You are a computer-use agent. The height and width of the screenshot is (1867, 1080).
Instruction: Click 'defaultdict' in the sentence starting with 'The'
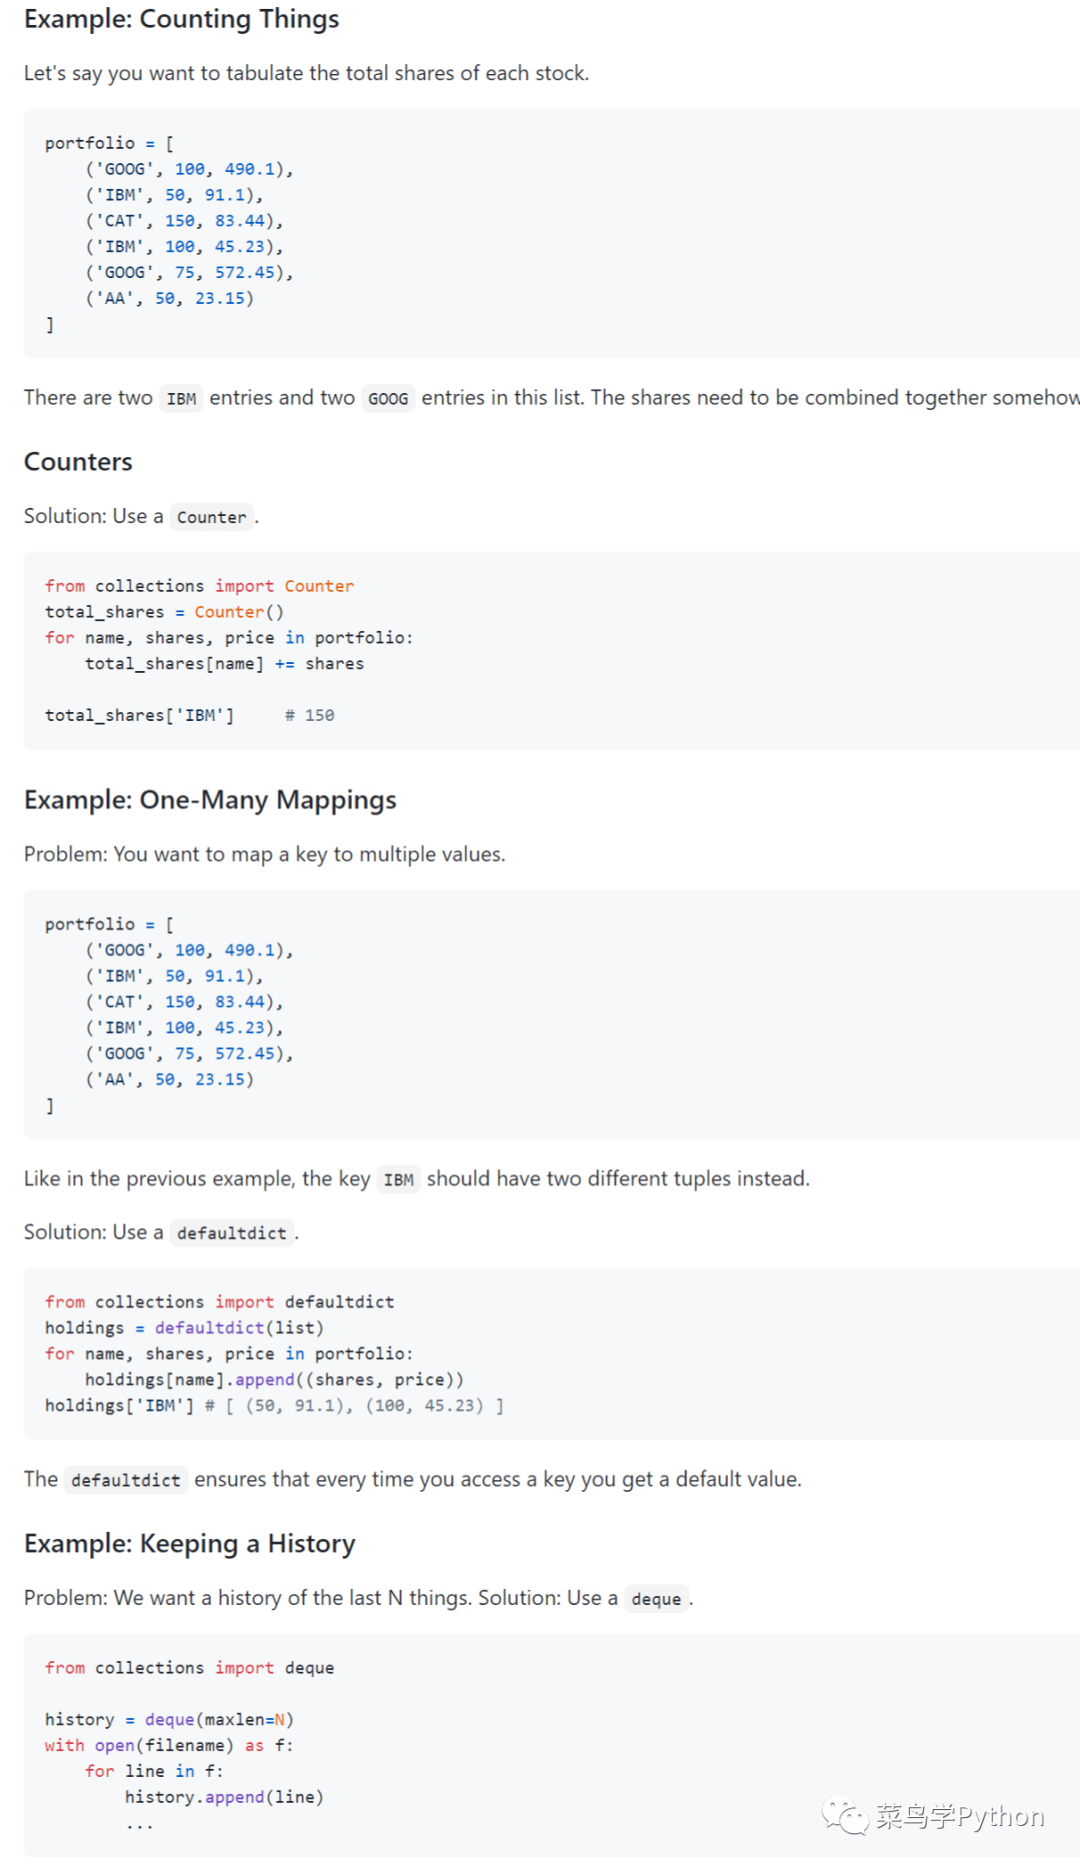click(126, 1480)
